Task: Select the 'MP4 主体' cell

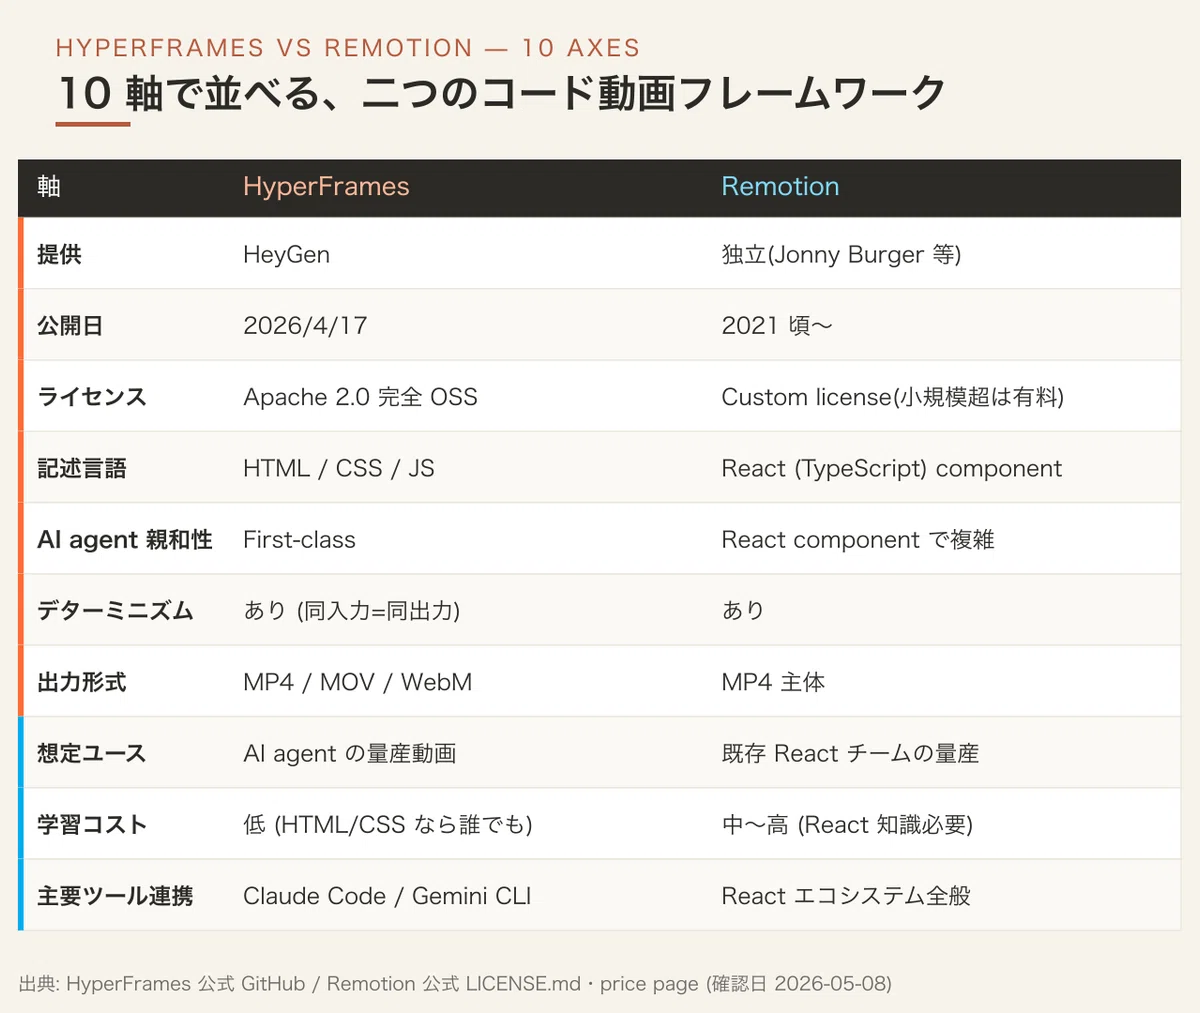Action: [x=773, y=682]
